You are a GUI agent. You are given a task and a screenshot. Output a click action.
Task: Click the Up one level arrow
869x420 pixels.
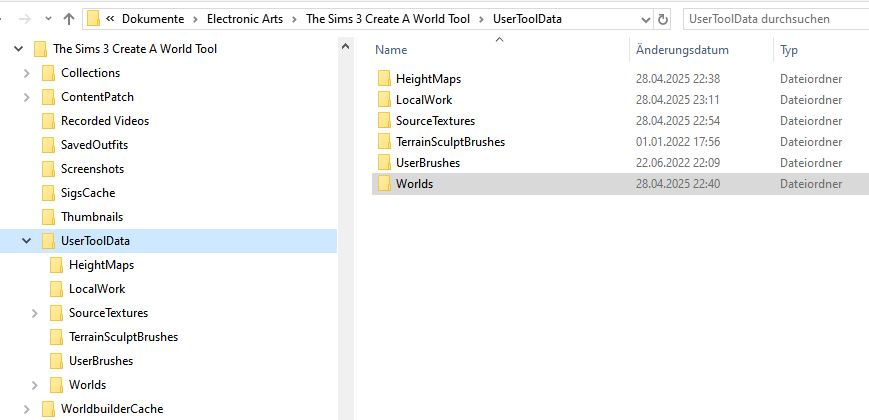(68, 19)
